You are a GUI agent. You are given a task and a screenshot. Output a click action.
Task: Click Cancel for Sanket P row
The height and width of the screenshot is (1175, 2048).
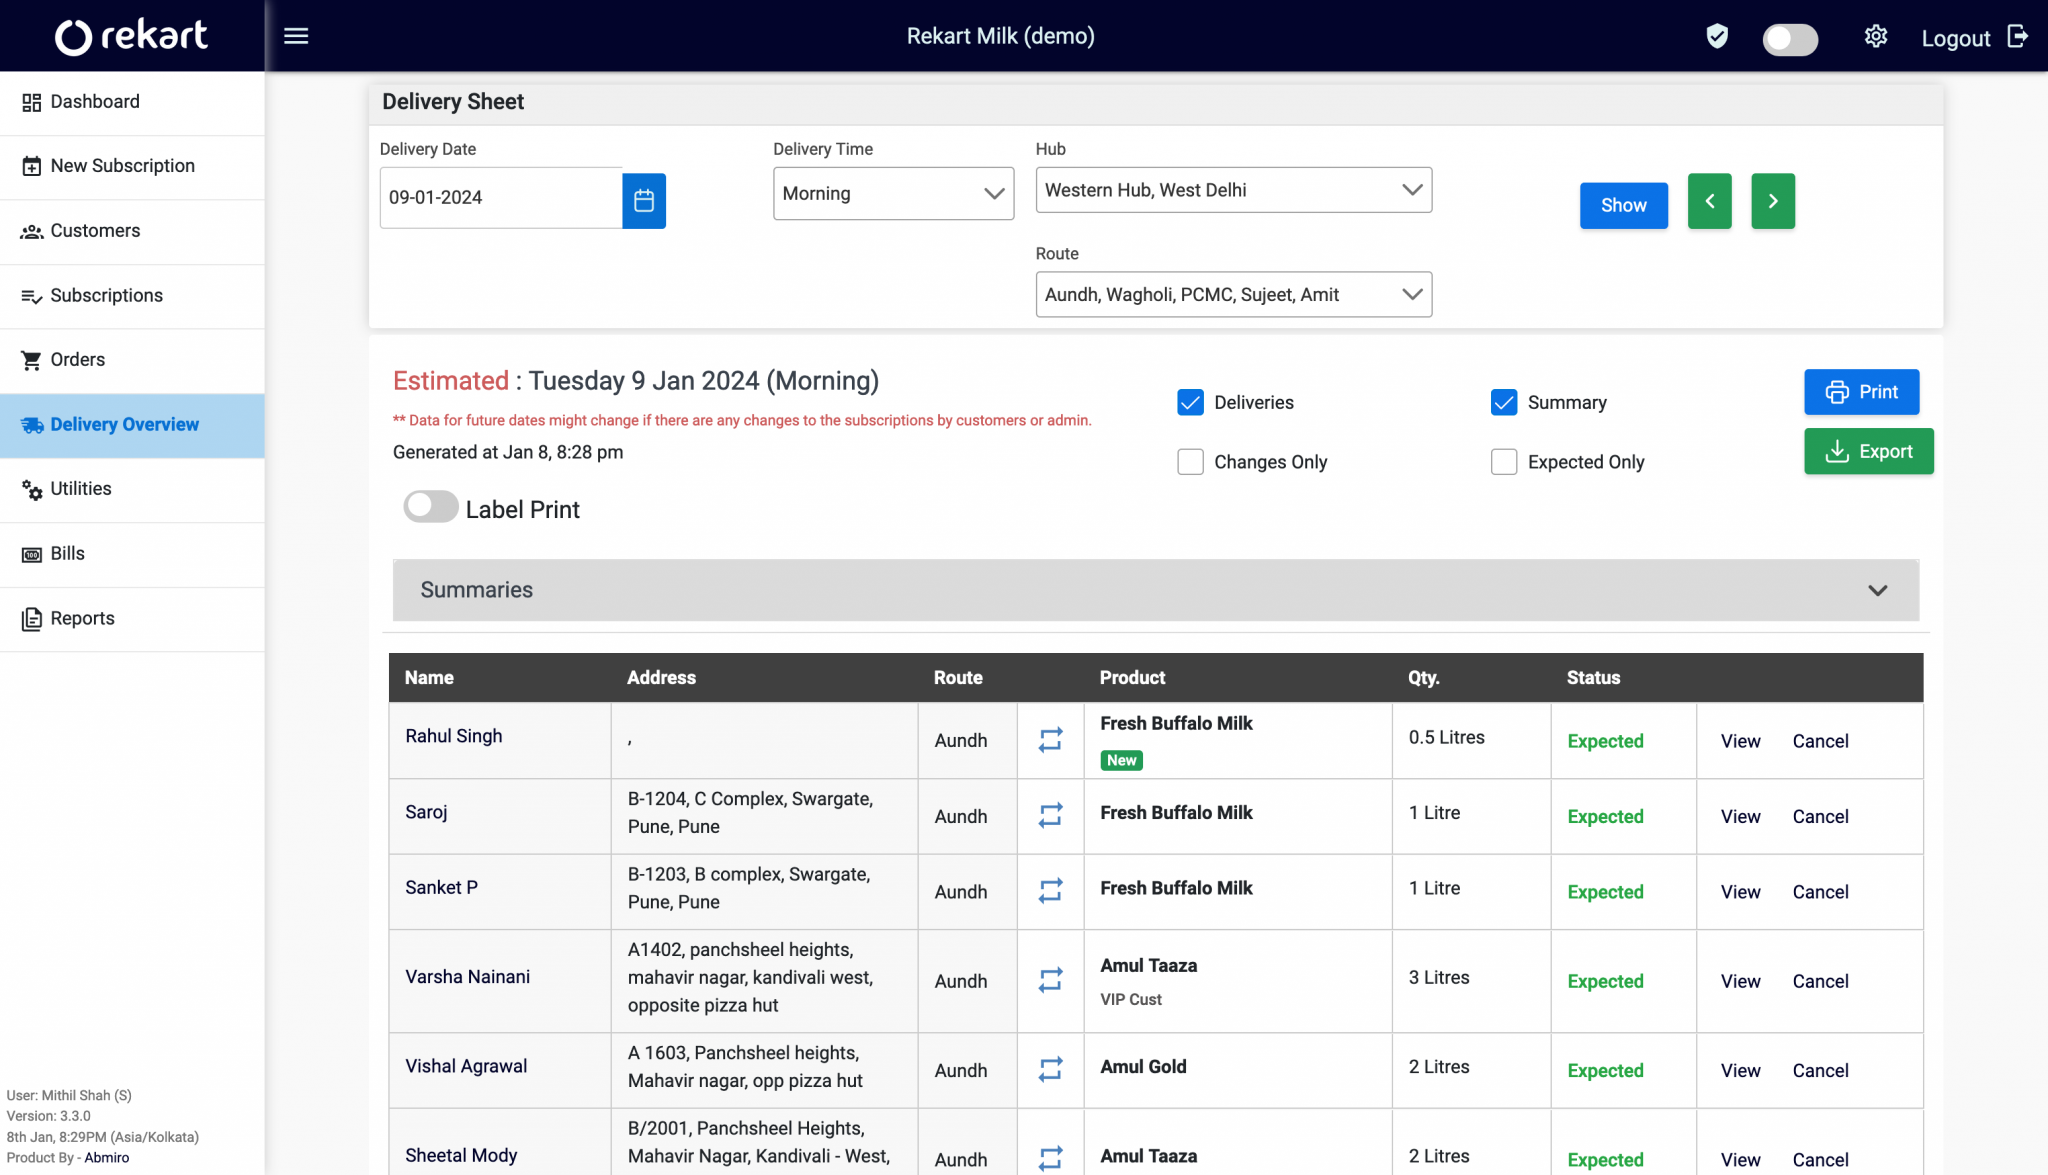click(x=1820, y=892)
